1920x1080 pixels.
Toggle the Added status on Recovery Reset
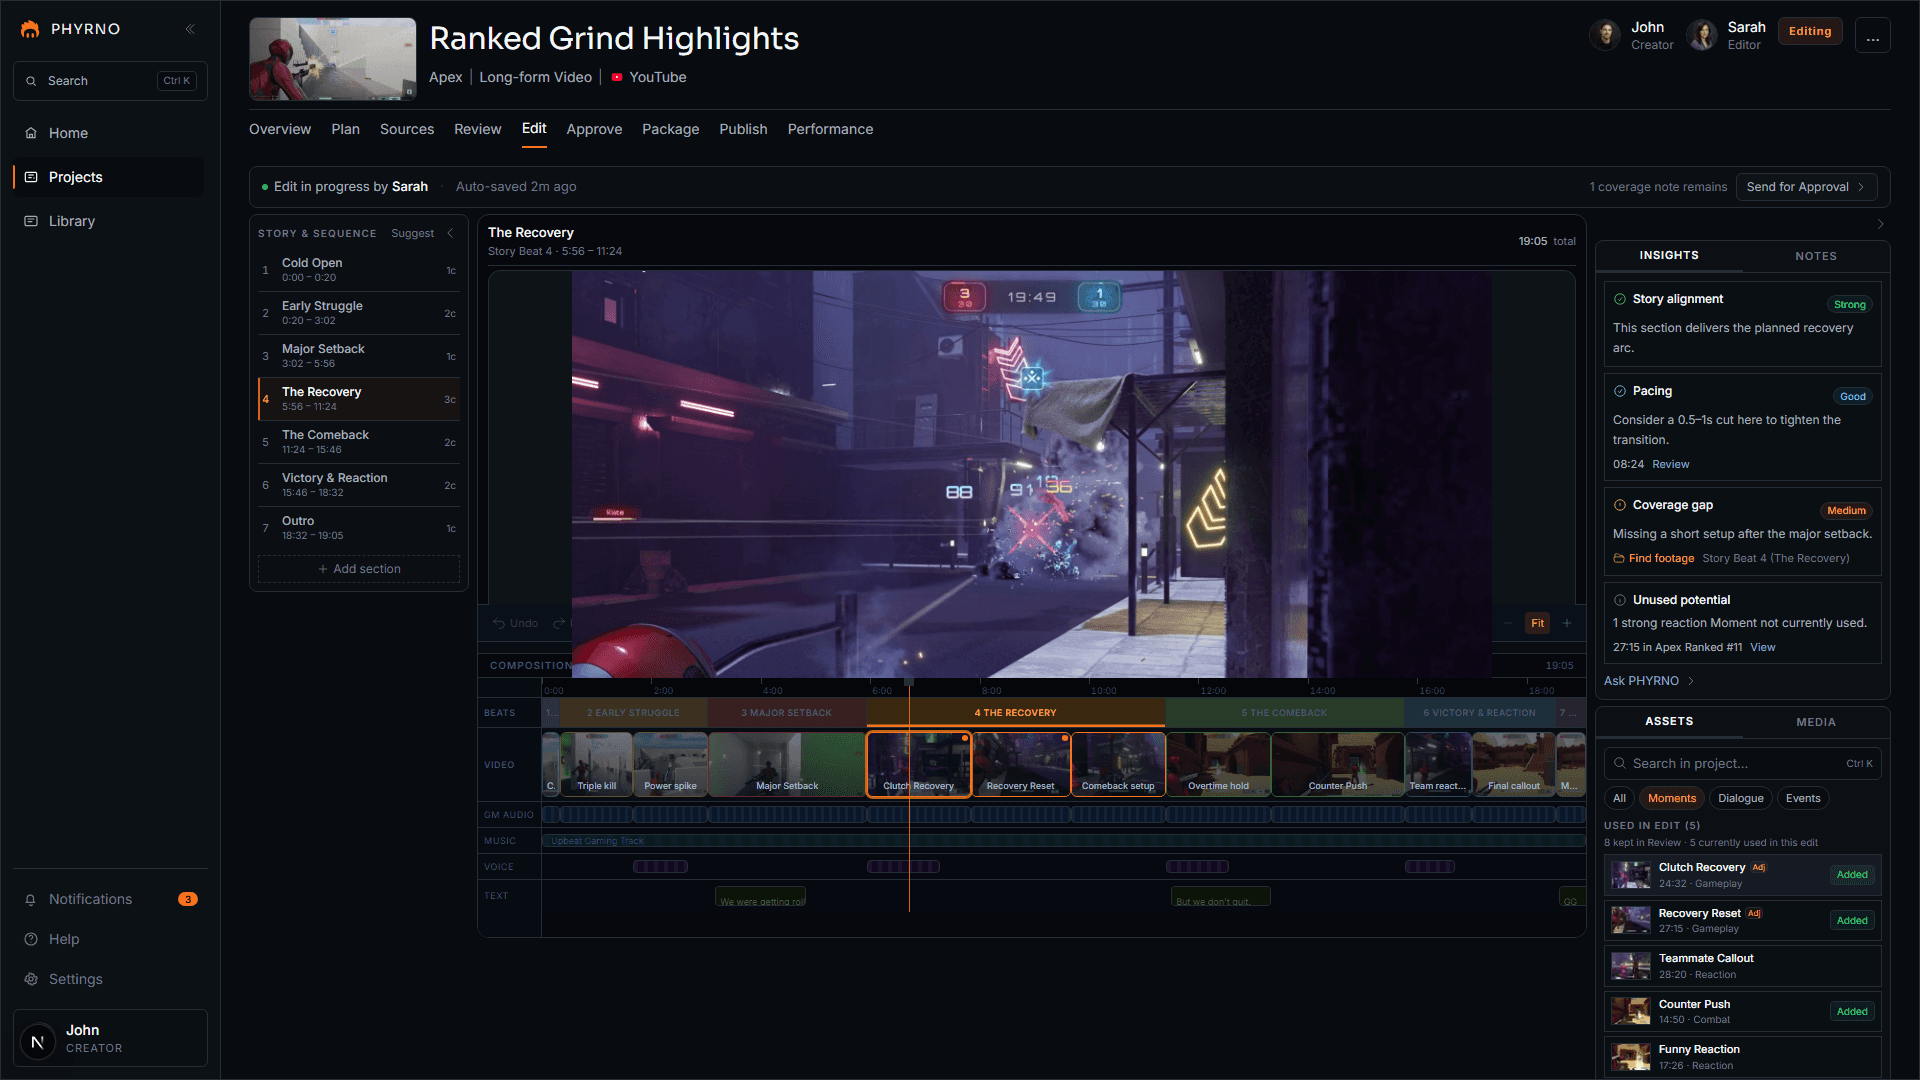1852,921
